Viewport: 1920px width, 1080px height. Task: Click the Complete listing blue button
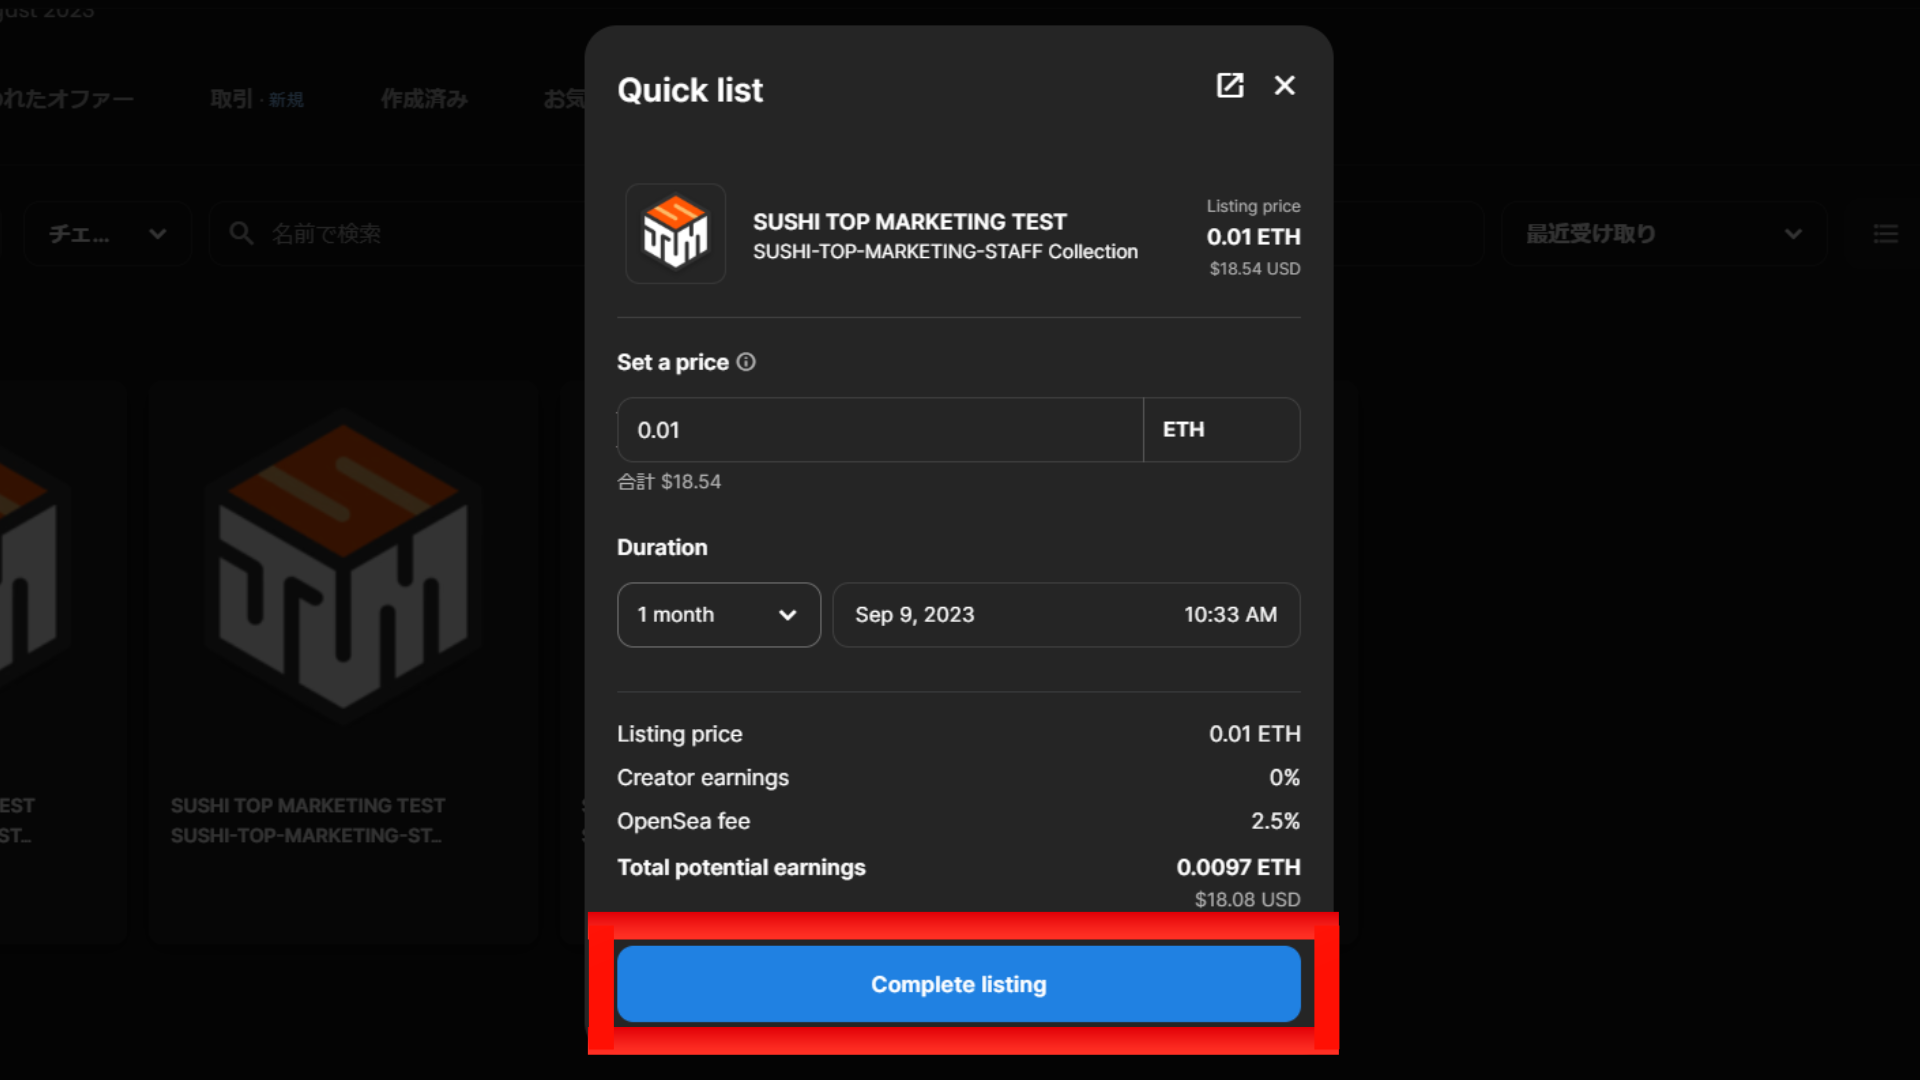(x=959, y=984)
